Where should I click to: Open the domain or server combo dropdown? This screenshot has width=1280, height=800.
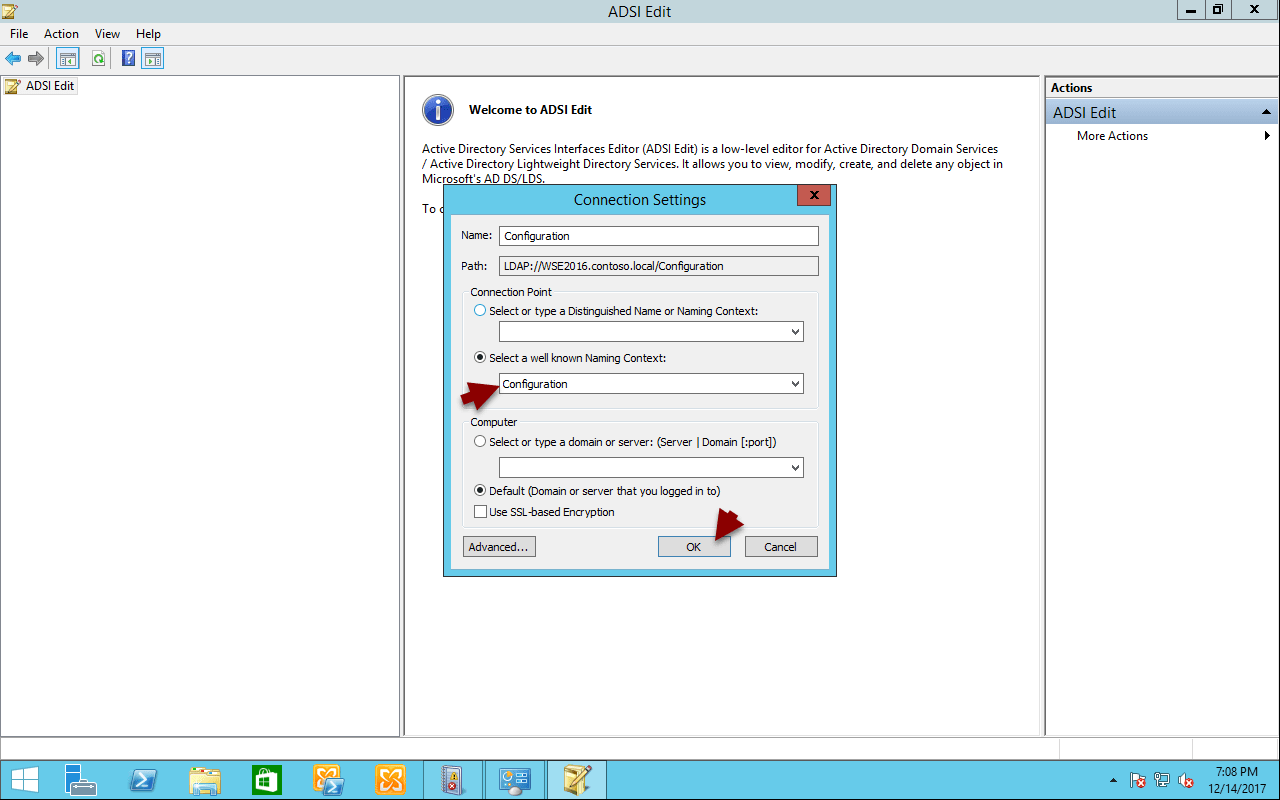coord(795,467)
